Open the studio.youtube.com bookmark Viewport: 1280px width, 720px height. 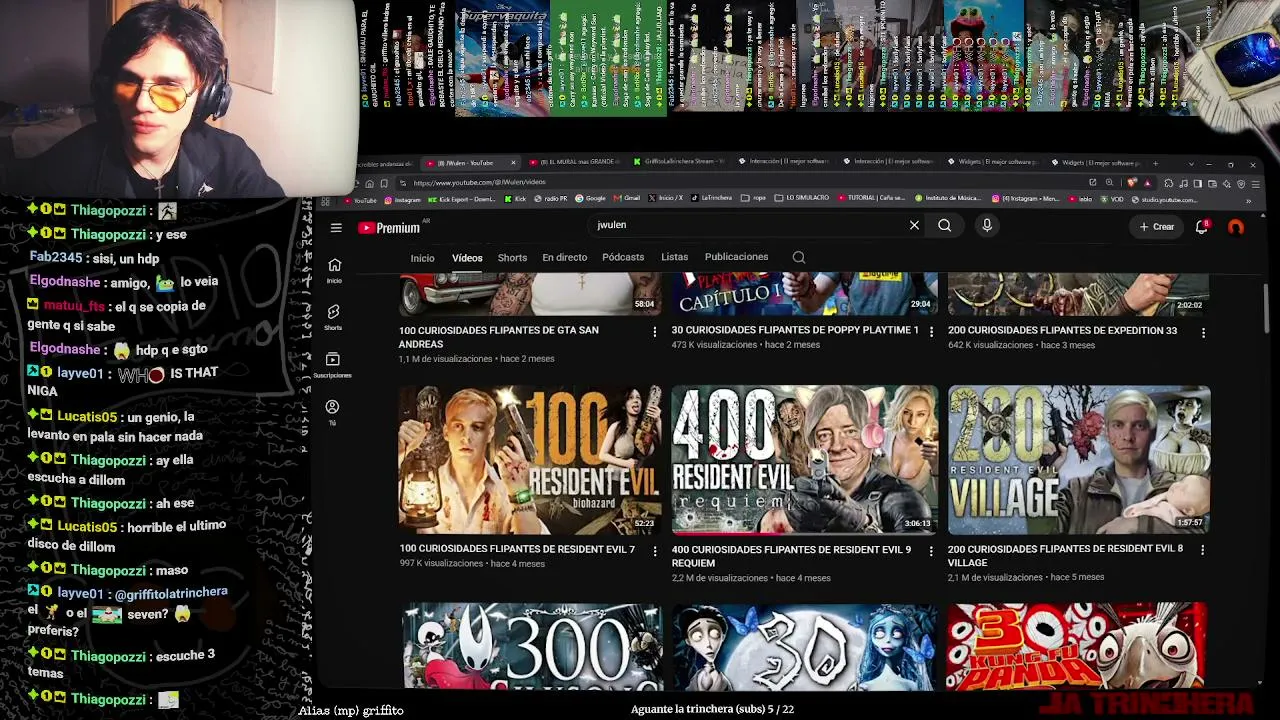1165,199
